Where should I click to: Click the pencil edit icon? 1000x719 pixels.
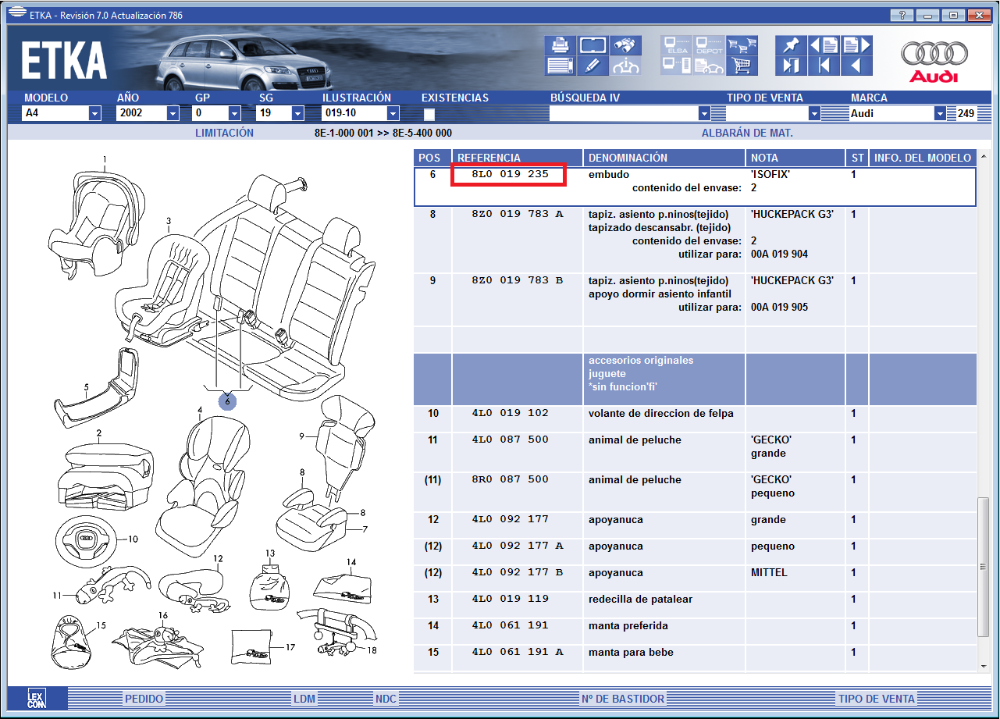[x=592, y=65]
